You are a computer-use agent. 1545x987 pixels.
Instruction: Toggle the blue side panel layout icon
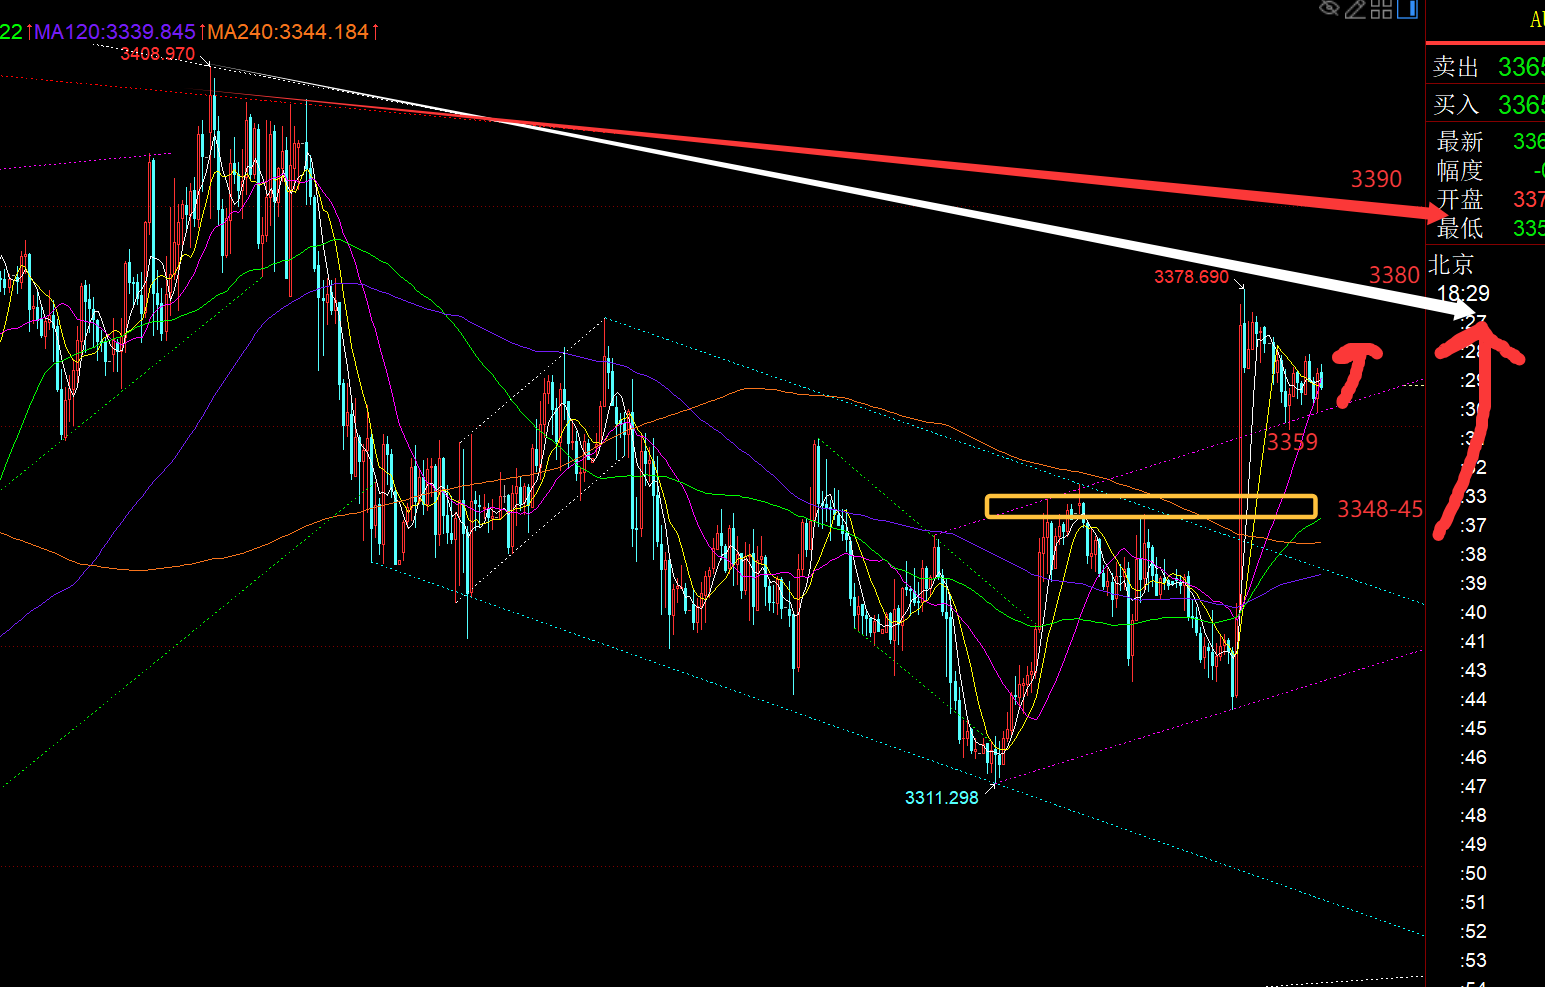coord(1408,10)
